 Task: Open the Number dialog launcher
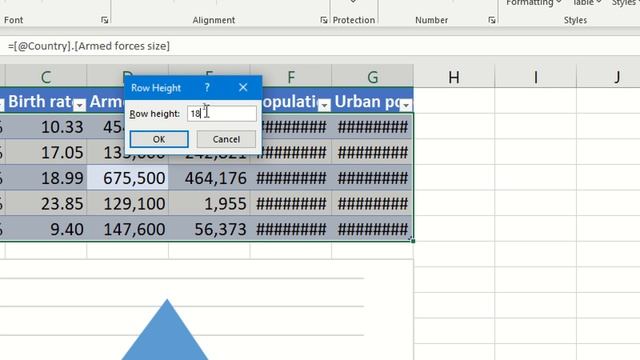(491, 20)
